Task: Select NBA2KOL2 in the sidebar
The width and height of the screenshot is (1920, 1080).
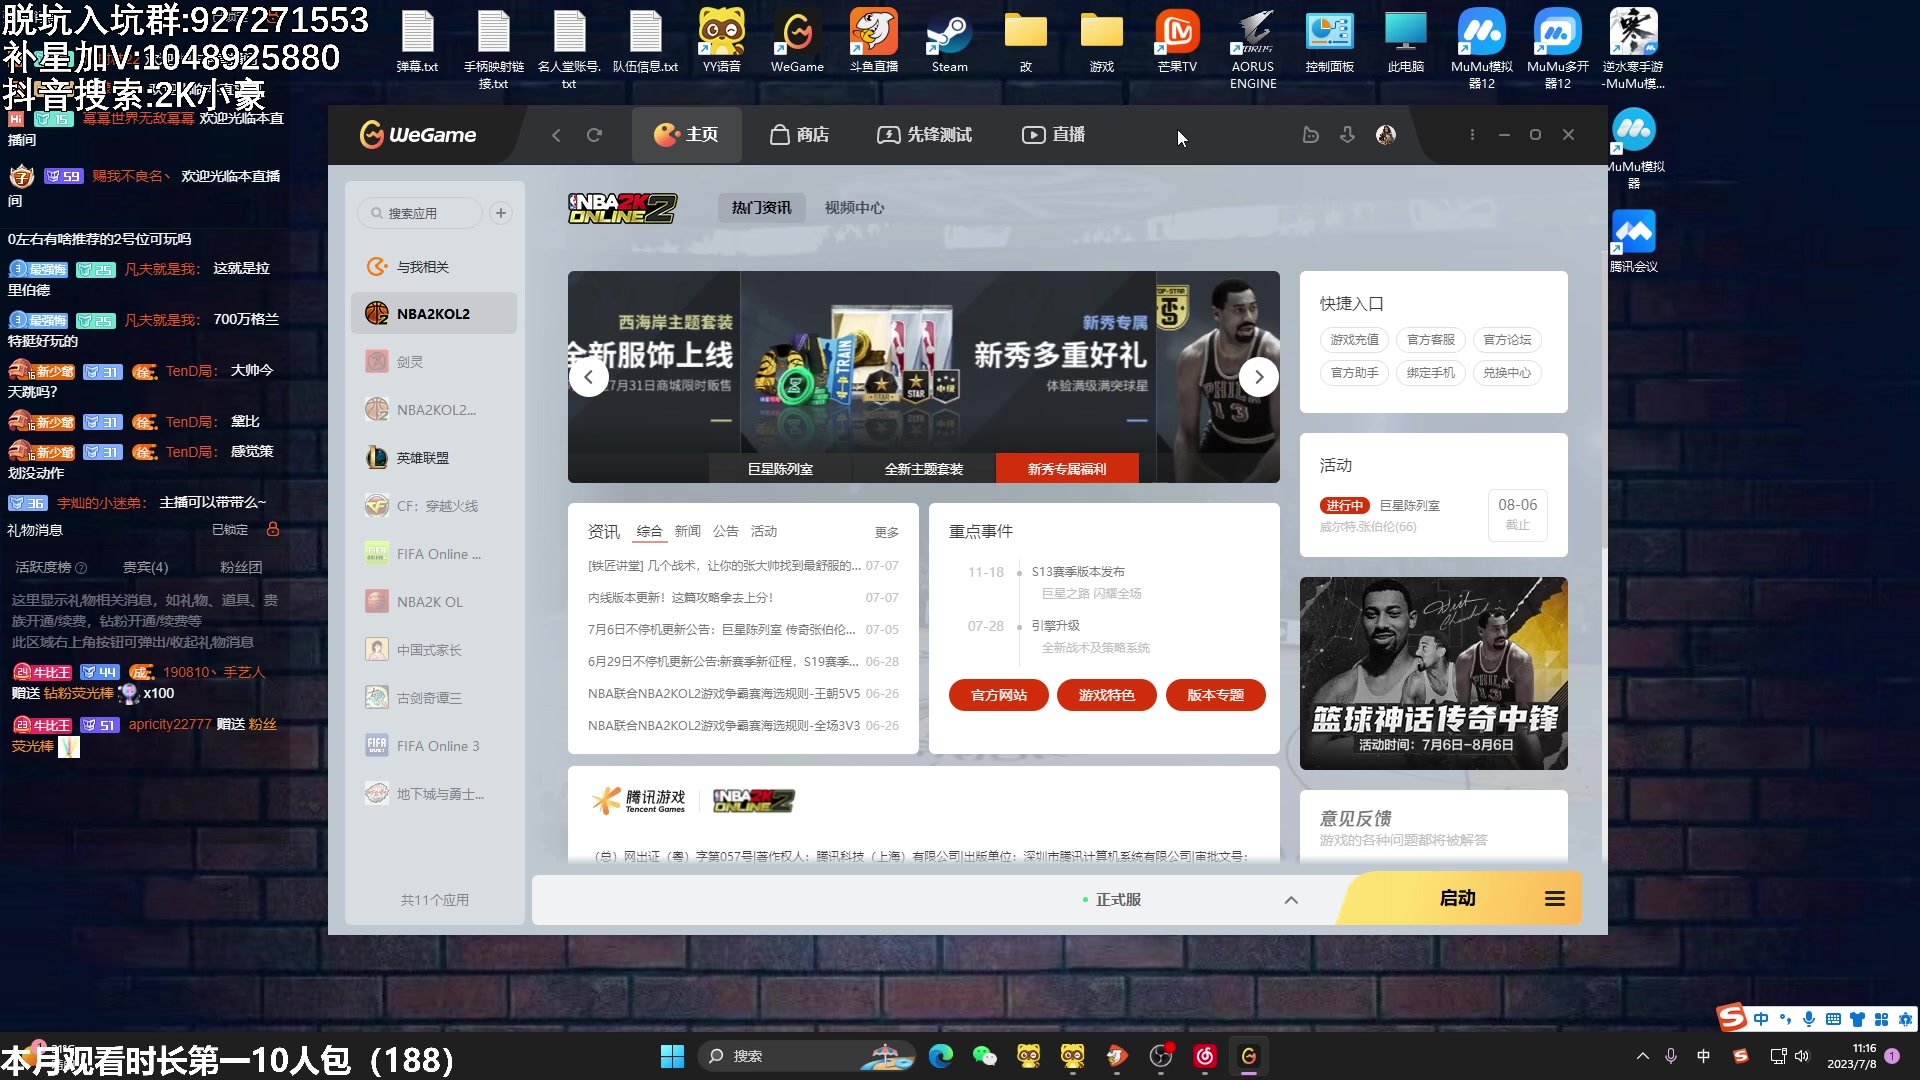Action: pos(434,314)
